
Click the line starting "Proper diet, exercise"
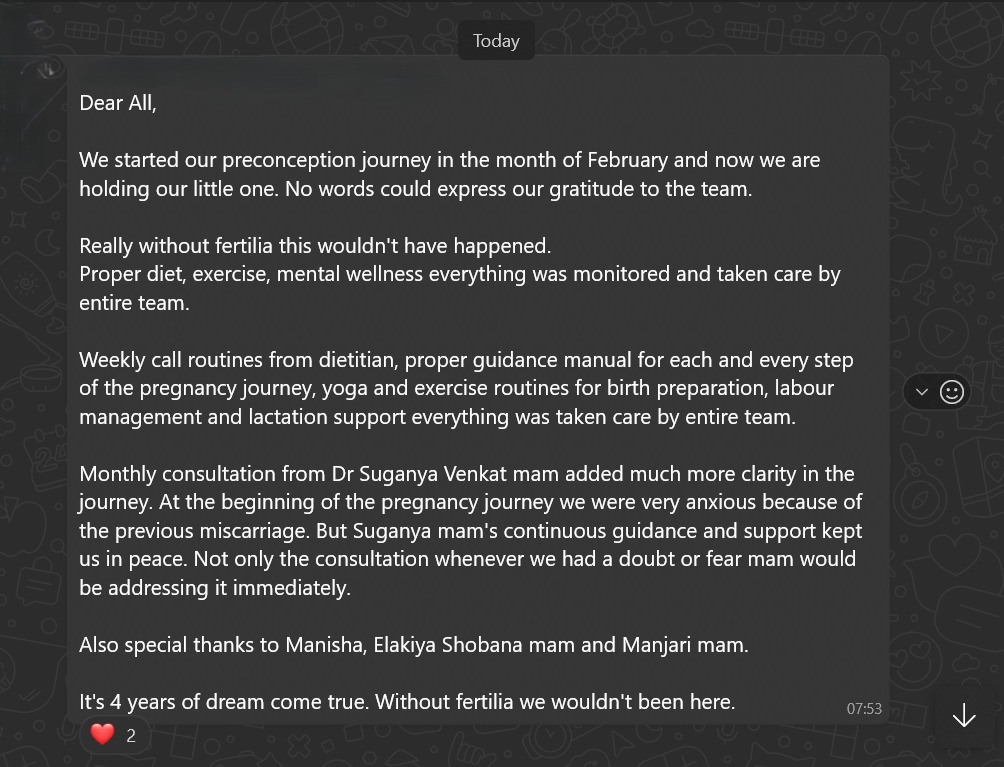459,274
